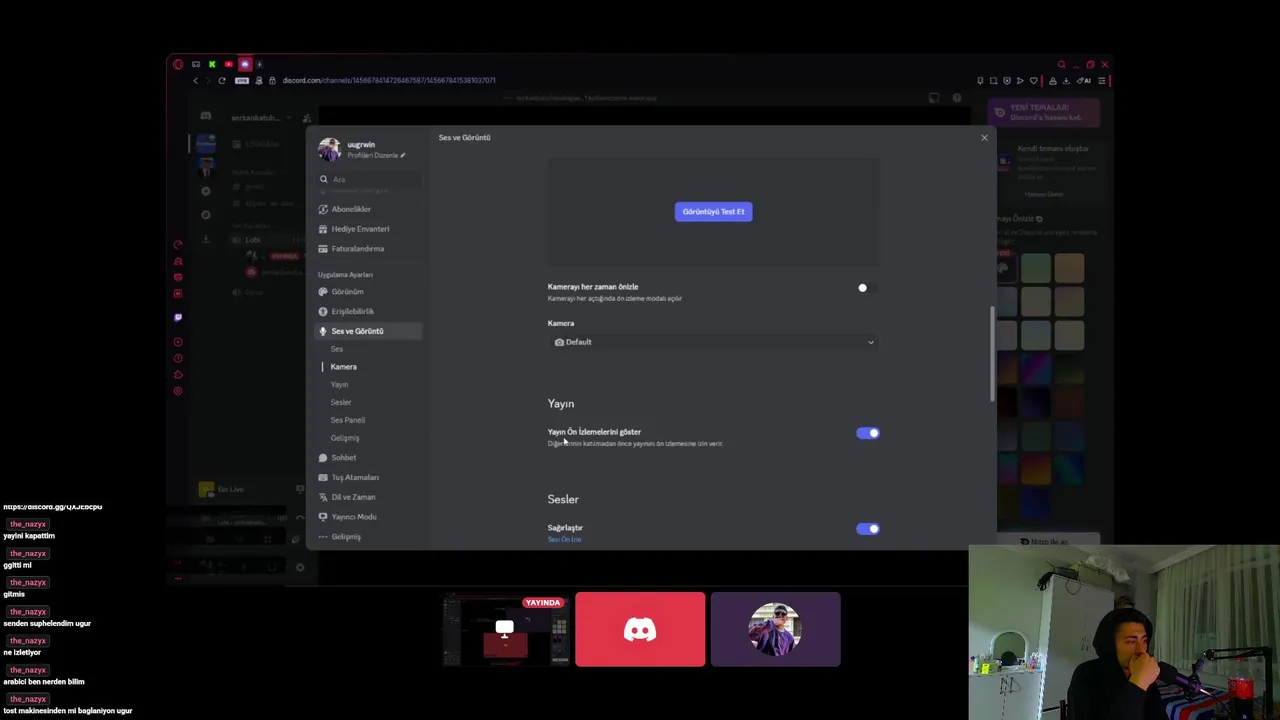Click the palette icon beside Görünüm
This screenshot has height=720, width=1280.
point(323,292)
